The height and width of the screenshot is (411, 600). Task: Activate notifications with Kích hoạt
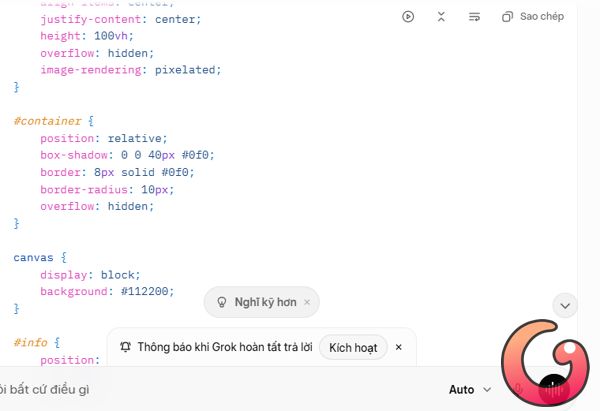tap(353, 347)
